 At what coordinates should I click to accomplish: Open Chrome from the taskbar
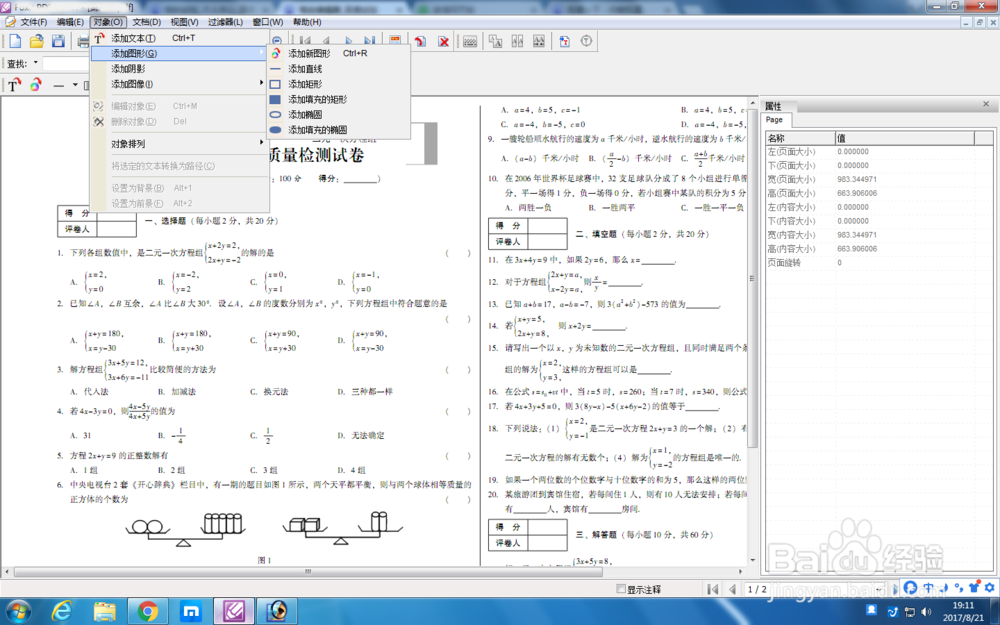pyautogui.click(x=148, y=611)
